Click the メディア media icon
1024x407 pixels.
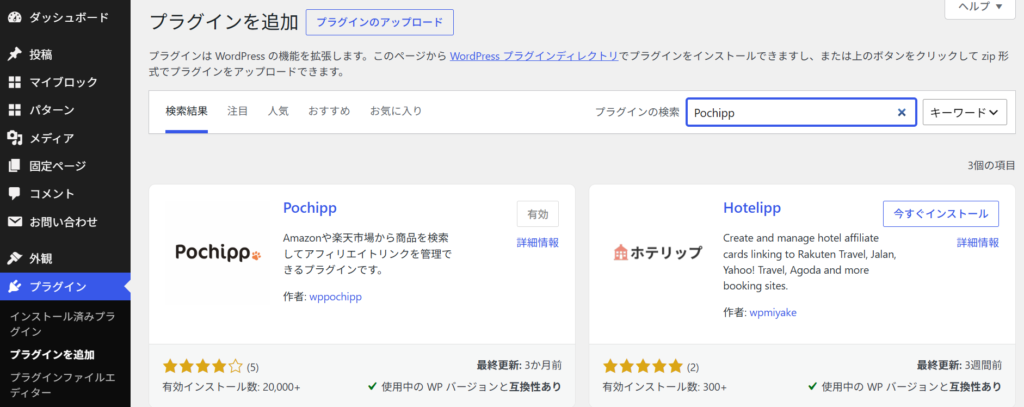[x=14, y=138]
